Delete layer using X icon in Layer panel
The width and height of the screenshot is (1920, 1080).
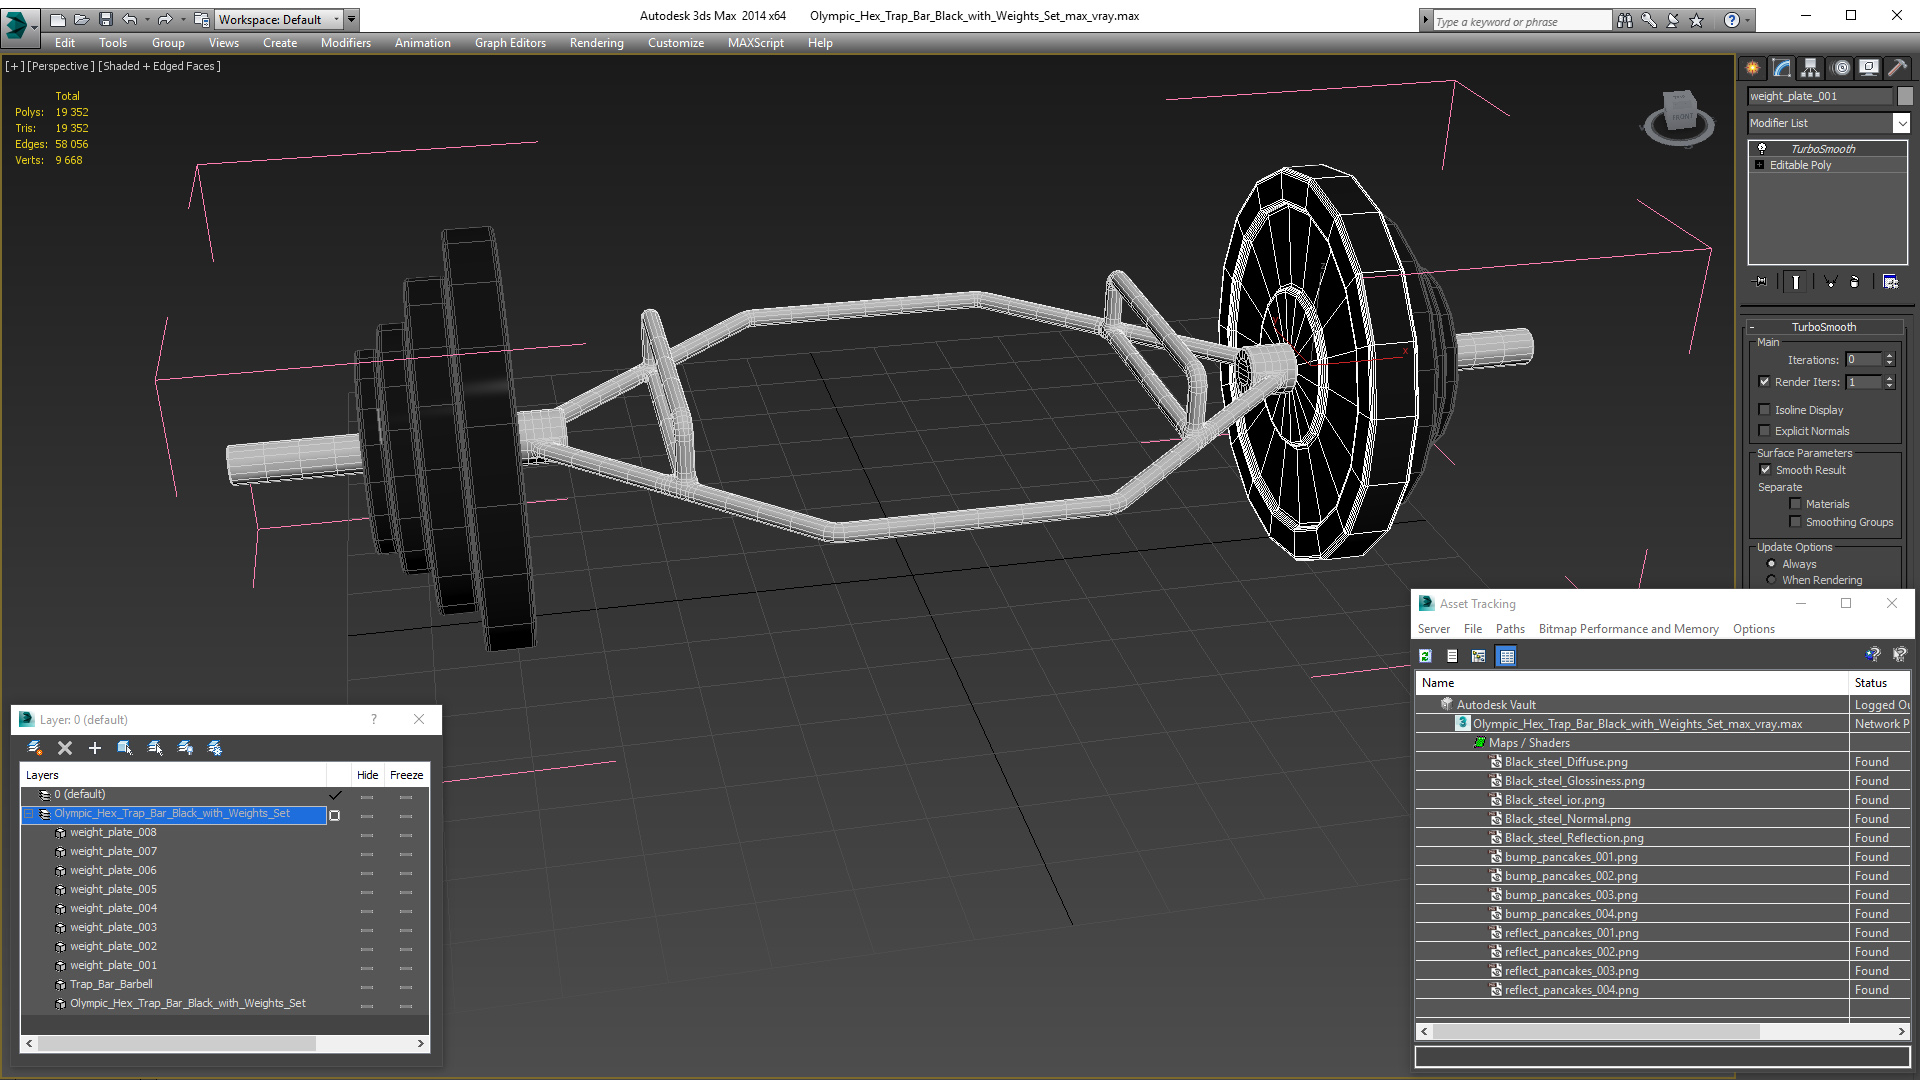65,748
